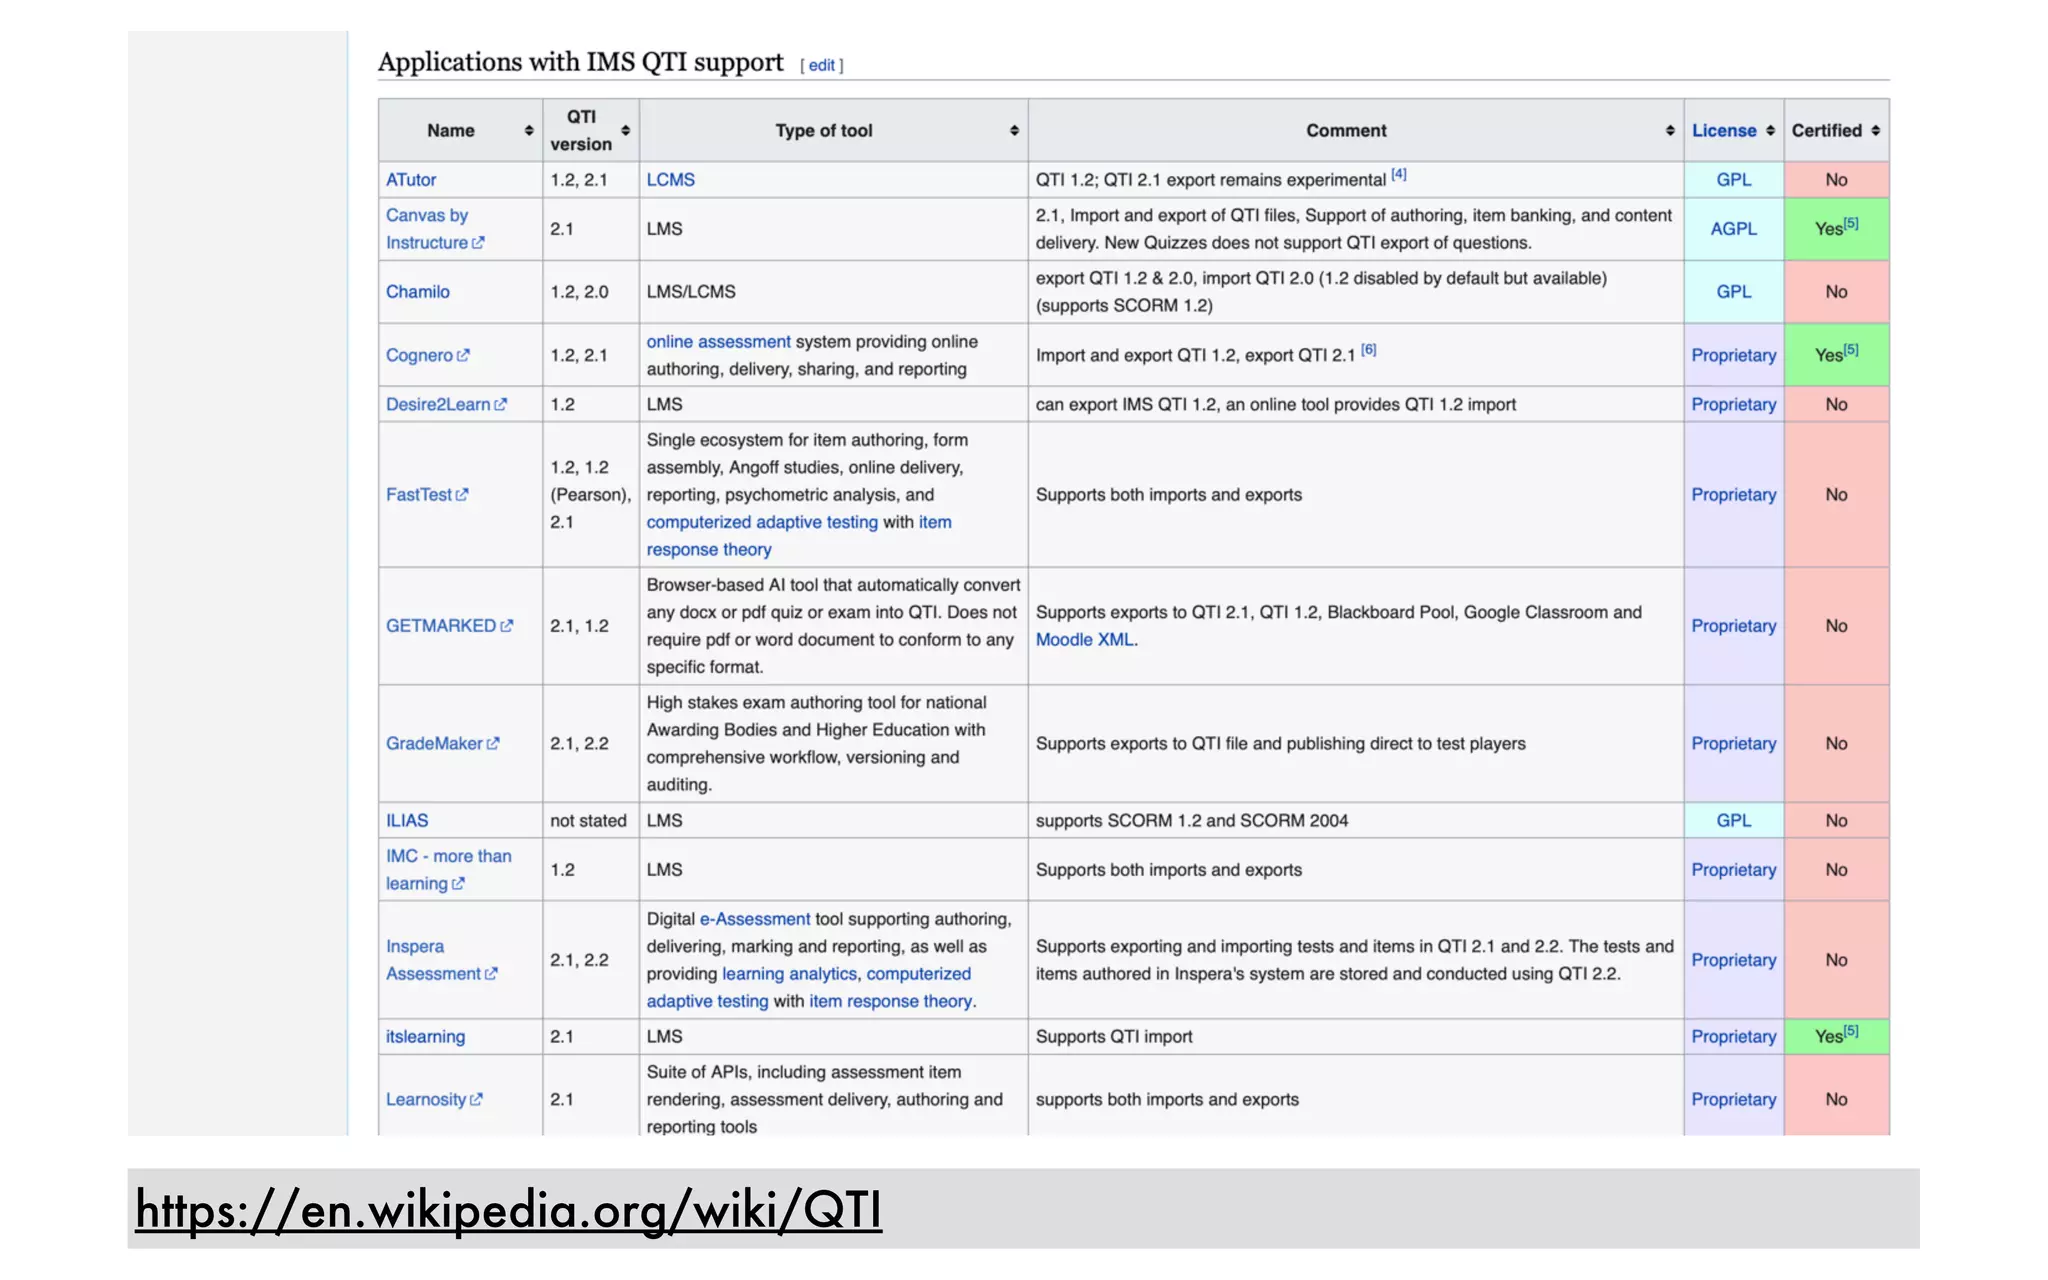Viewport: 2048px width, 1280px height.
Task: Click external link icon beside GradeMaker
Action: click(x=492, y=743)
